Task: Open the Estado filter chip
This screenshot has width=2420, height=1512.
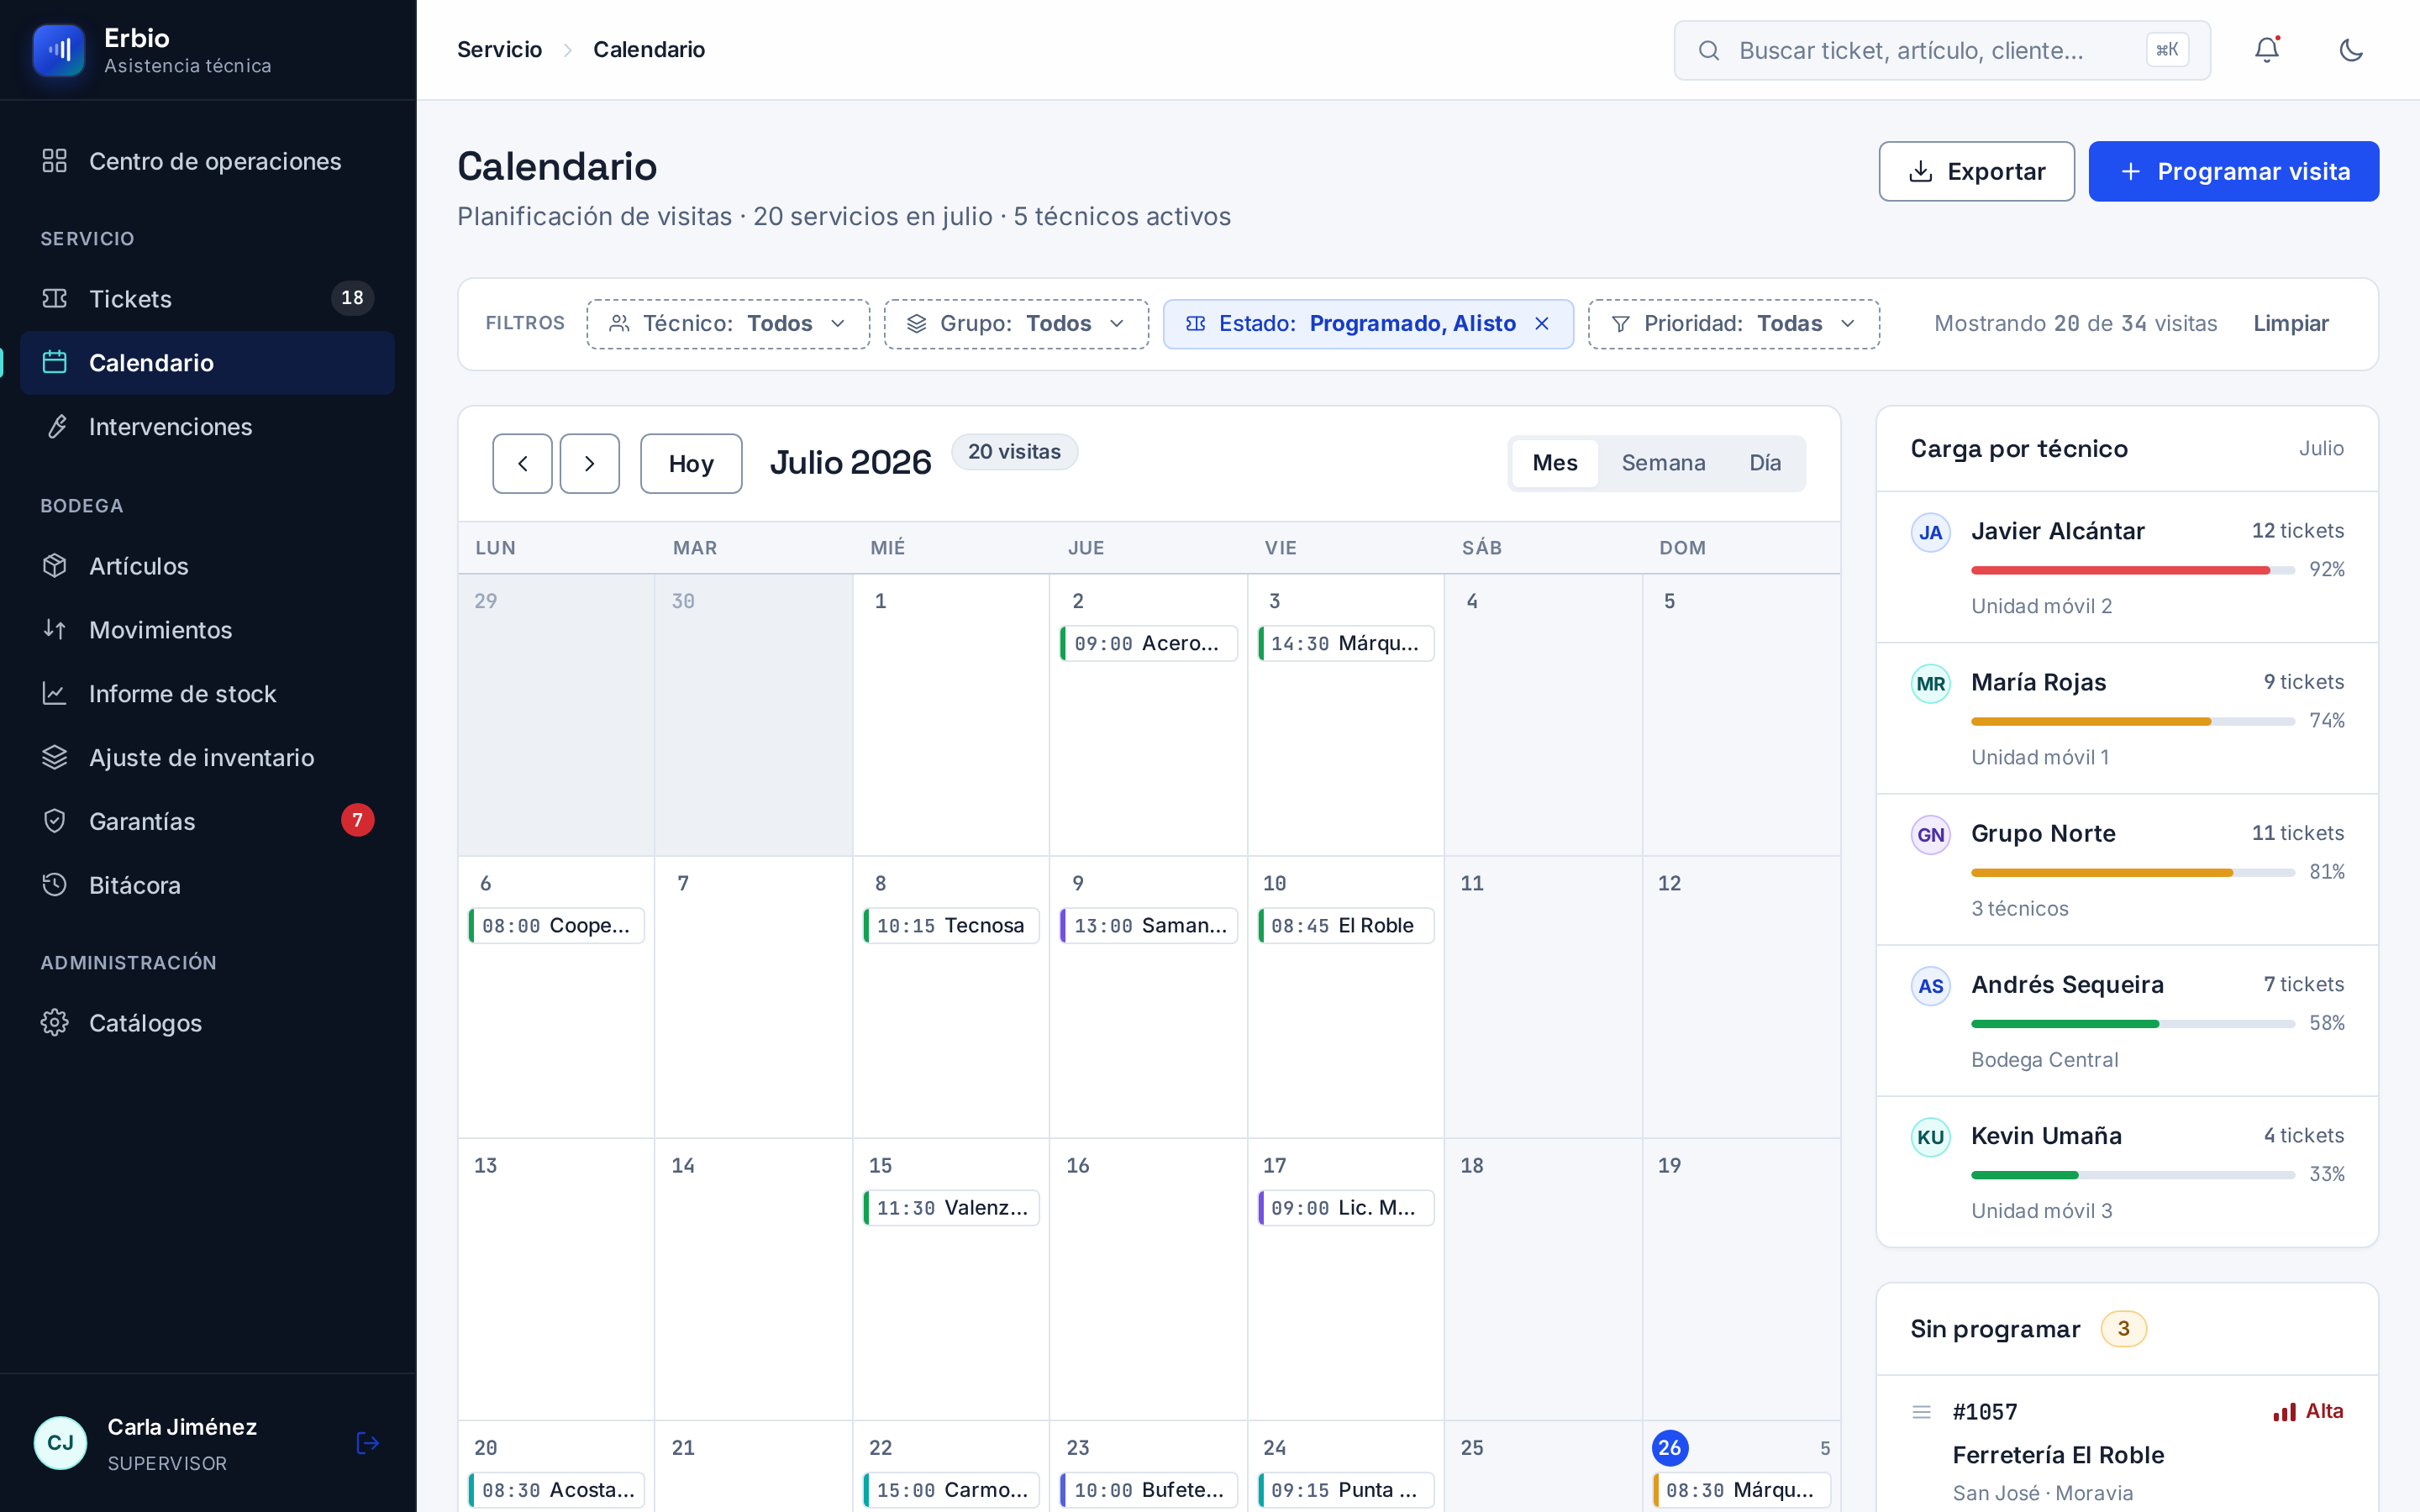Action: tap(1368, 324)
